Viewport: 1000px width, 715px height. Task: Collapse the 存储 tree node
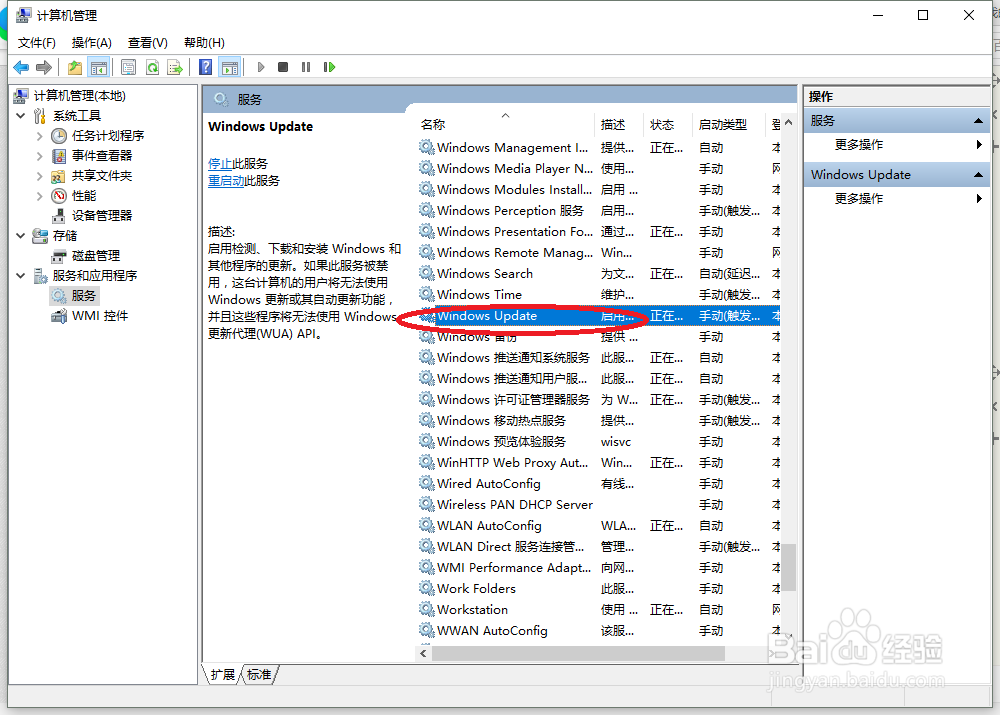coord(20,235)
